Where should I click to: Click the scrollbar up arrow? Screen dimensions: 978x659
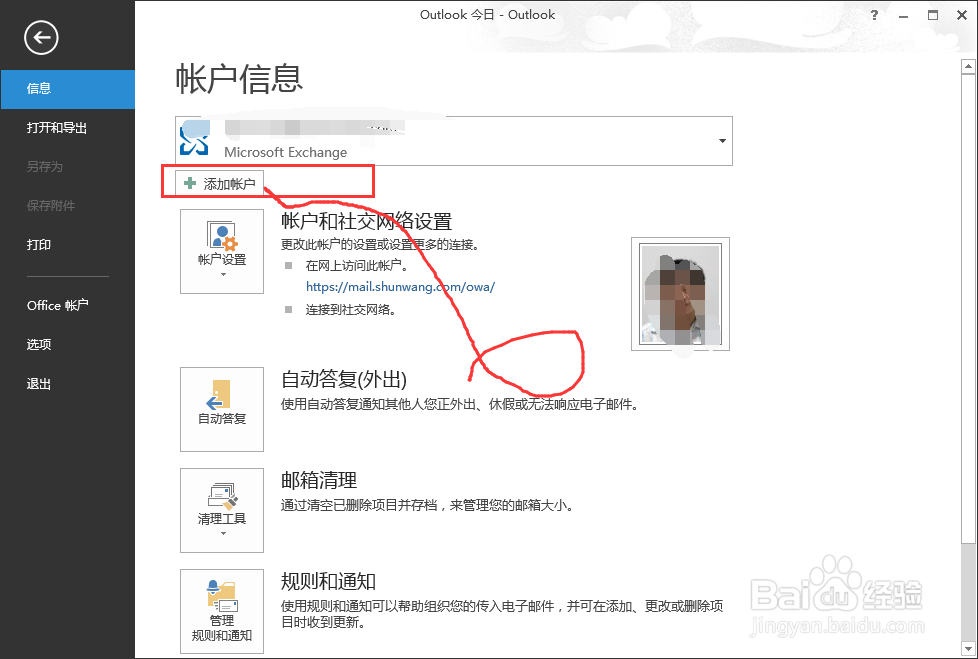[x=969, y=66]
